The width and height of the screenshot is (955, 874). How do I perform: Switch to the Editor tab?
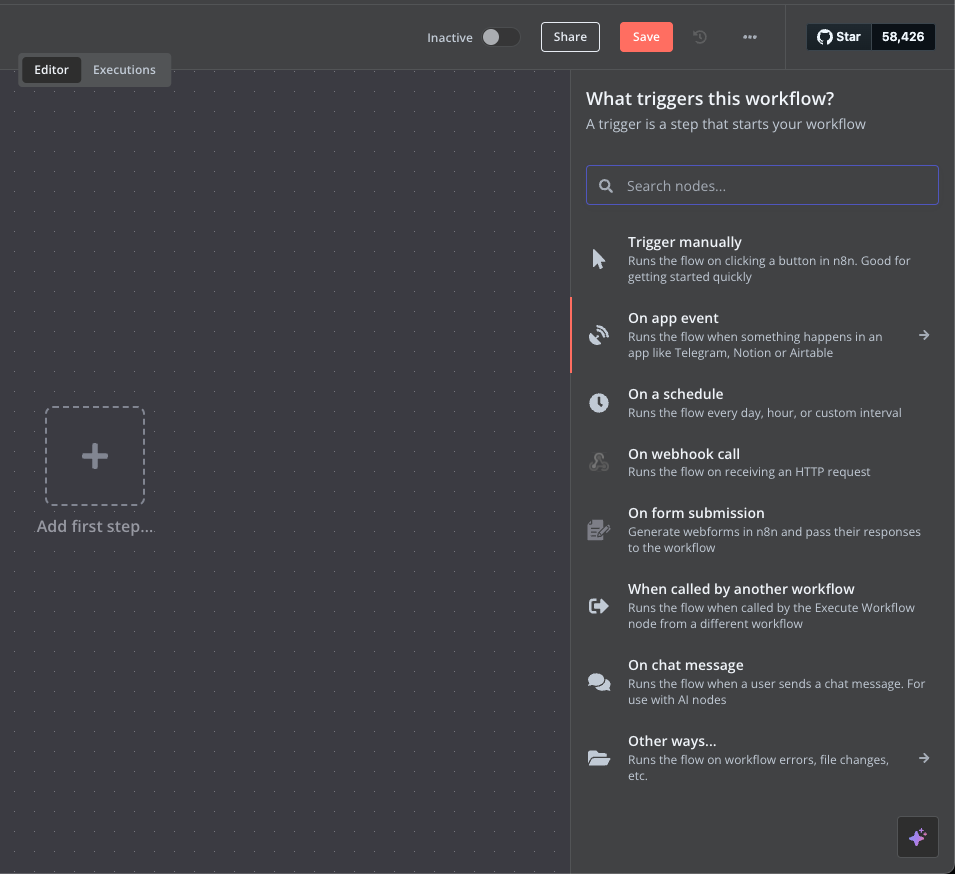click(x=51, y=70)
